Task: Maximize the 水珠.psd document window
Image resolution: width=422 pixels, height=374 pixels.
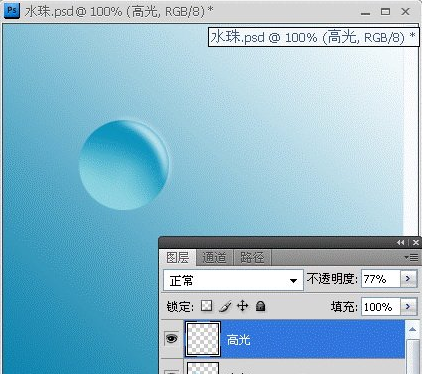Action: [385, 12]
